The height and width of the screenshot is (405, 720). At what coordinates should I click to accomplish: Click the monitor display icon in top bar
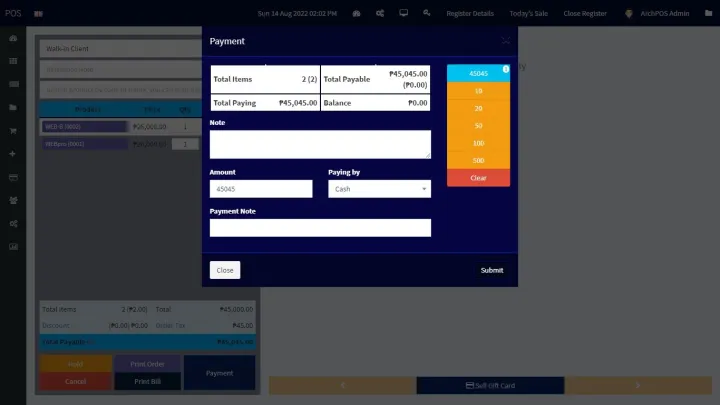(x=403, y=14)
